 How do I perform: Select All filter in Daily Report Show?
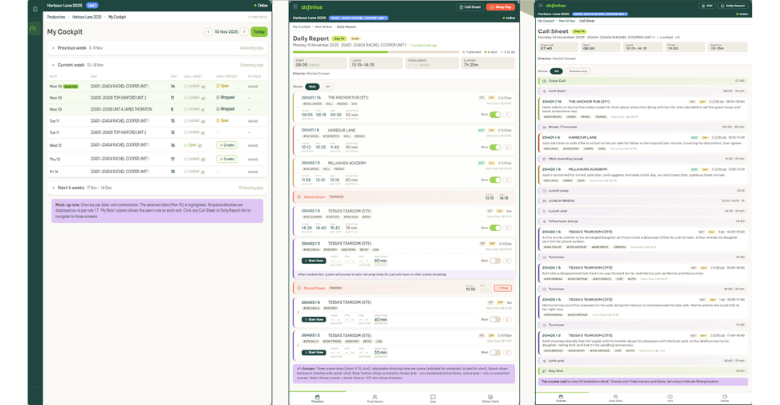coord(328,87)
